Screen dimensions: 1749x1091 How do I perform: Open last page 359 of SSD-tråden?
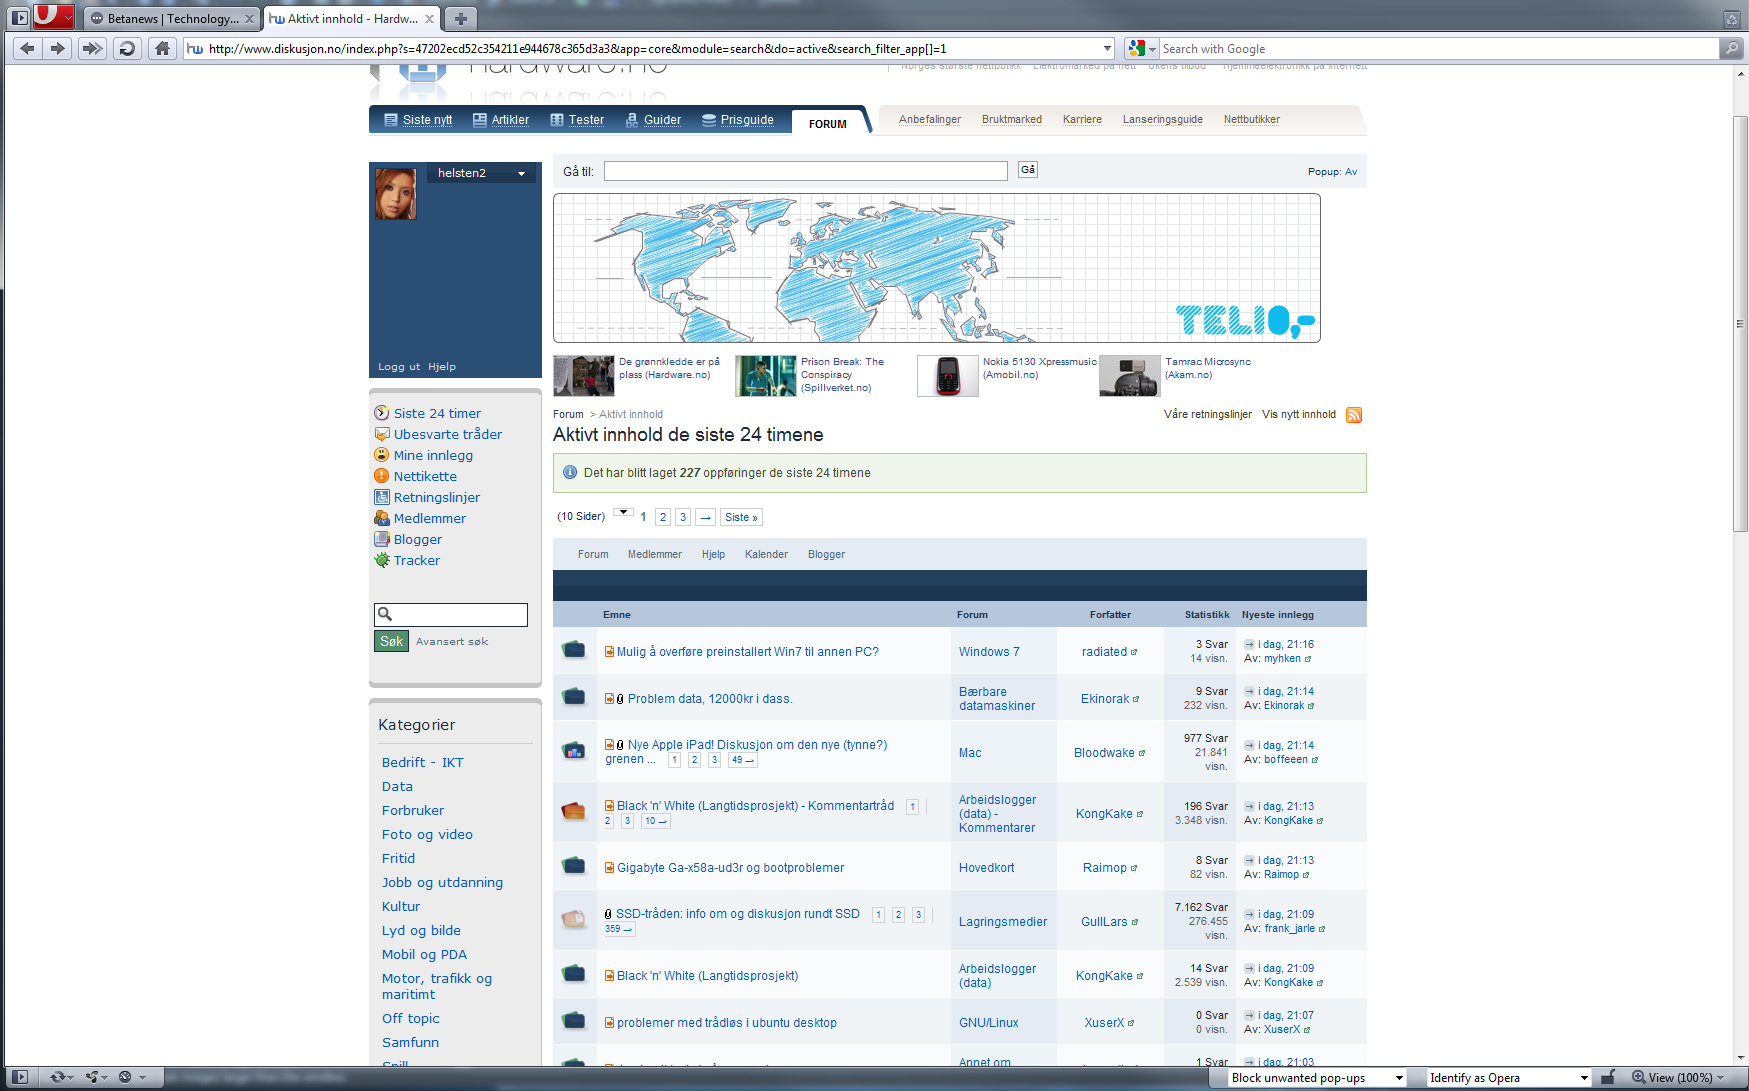tap(619, 929)
